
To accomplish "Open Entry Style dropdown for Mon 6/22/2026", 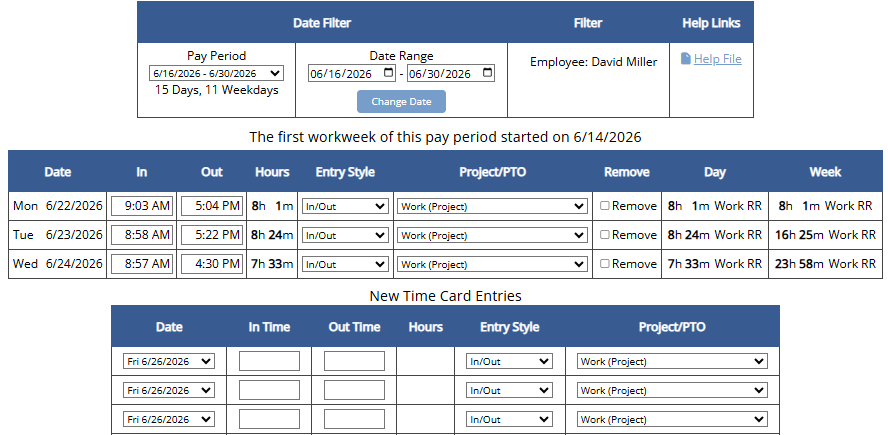I will pos(345,206).
